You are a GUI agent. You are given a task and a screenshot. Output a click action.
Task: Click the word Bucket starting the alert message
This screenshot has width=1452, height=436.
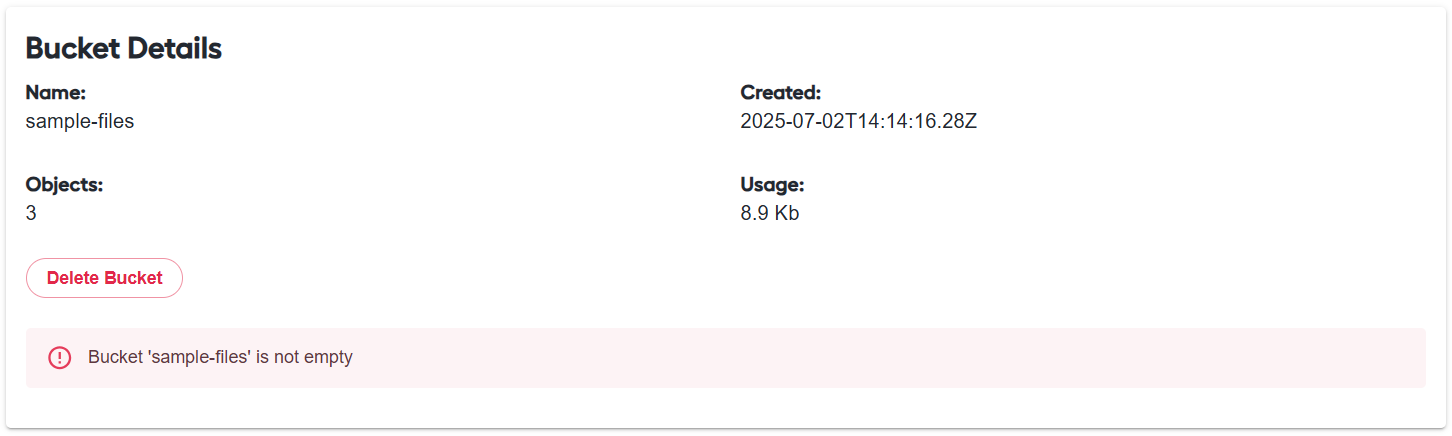[115, 357]
